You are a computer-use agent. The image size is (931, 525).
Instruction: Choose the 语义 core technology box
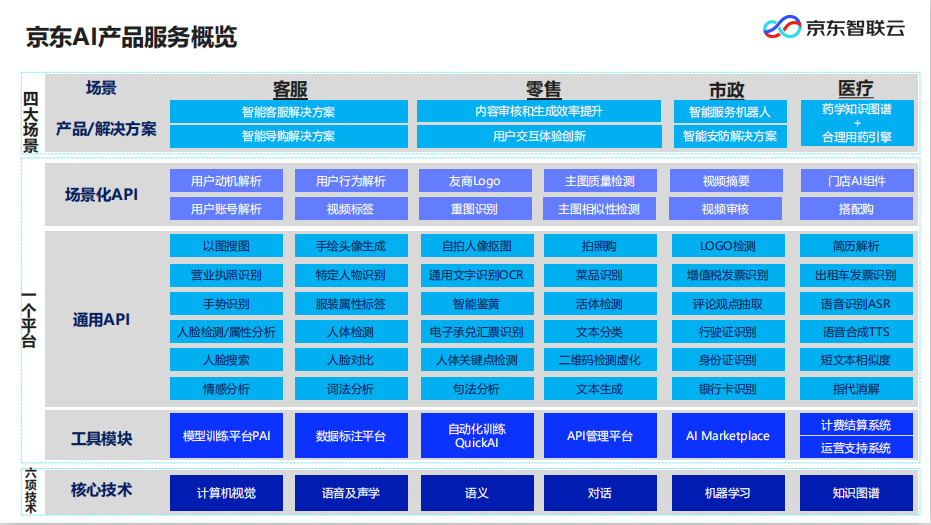[477, 492]
